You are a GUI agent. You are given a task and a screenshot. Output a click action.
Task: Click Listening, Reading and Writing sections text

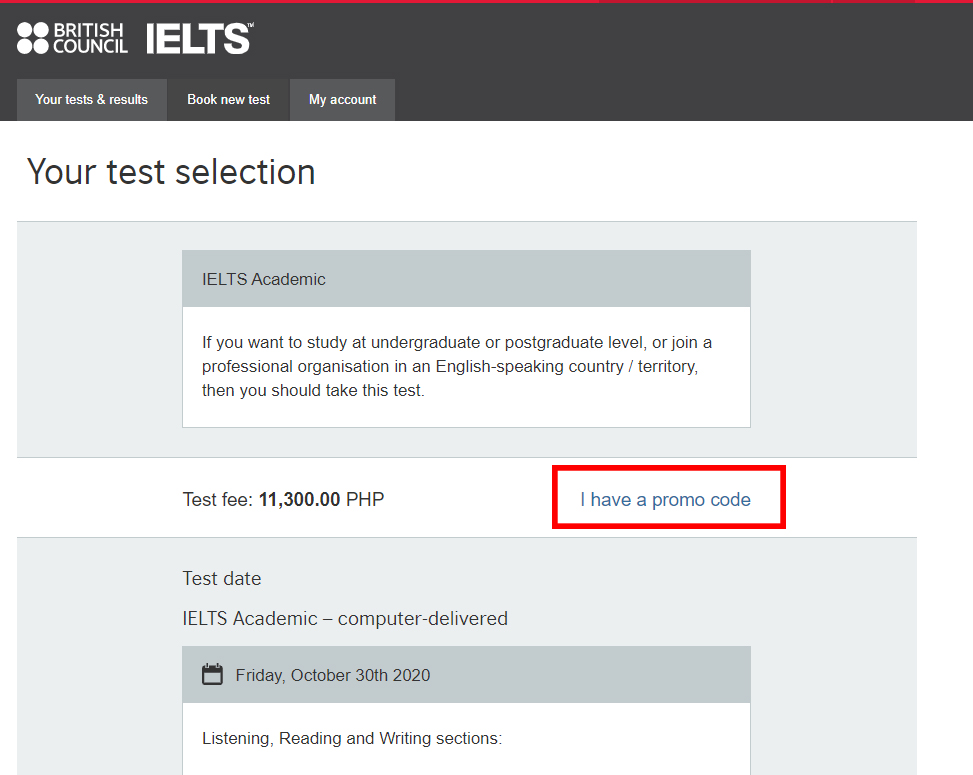point(352,738)
